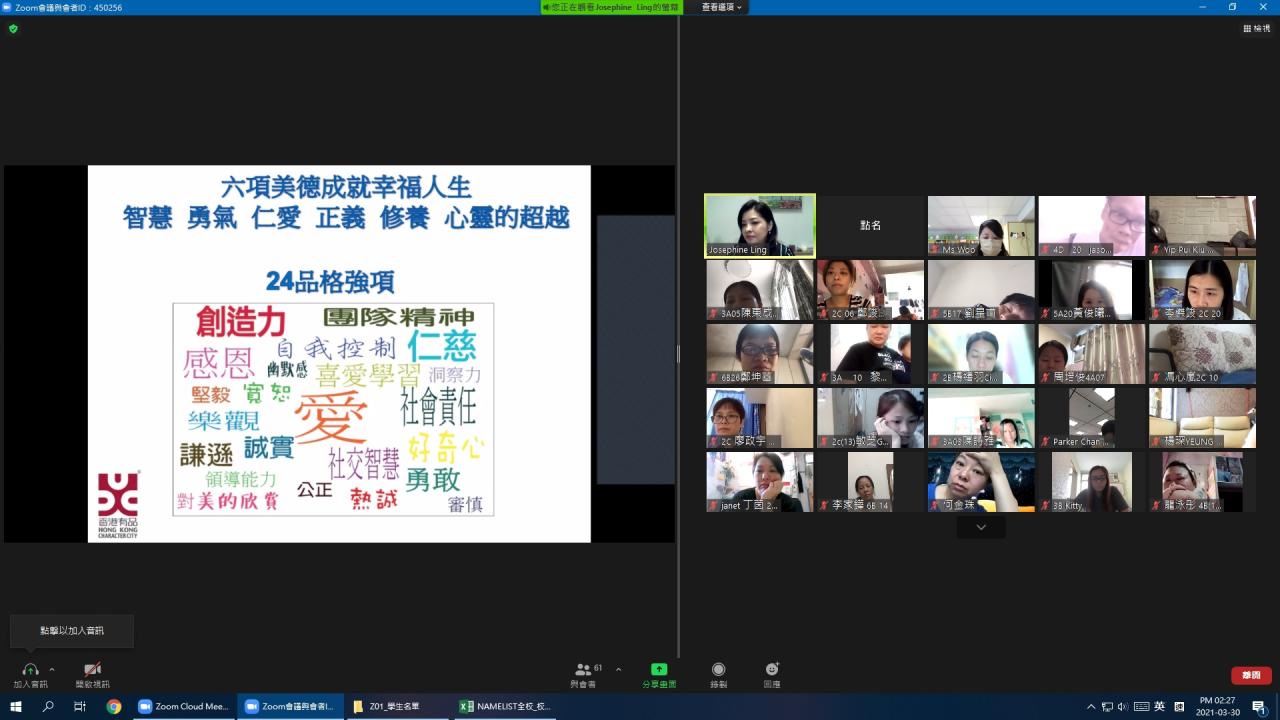Image resolution: width=1280 pixels, height=720 pixels.
Task: Open the view options dropdown at top
Action: tap(724, 7)
